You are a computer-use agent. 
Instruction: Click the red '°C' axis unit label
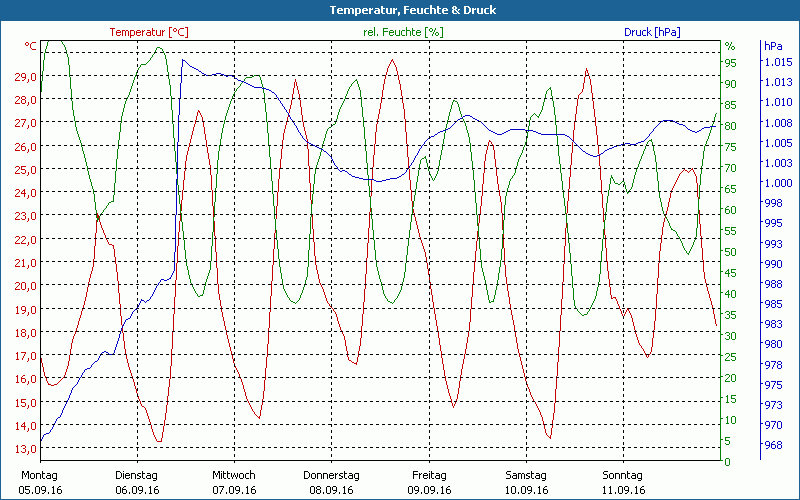click(31, 46)
